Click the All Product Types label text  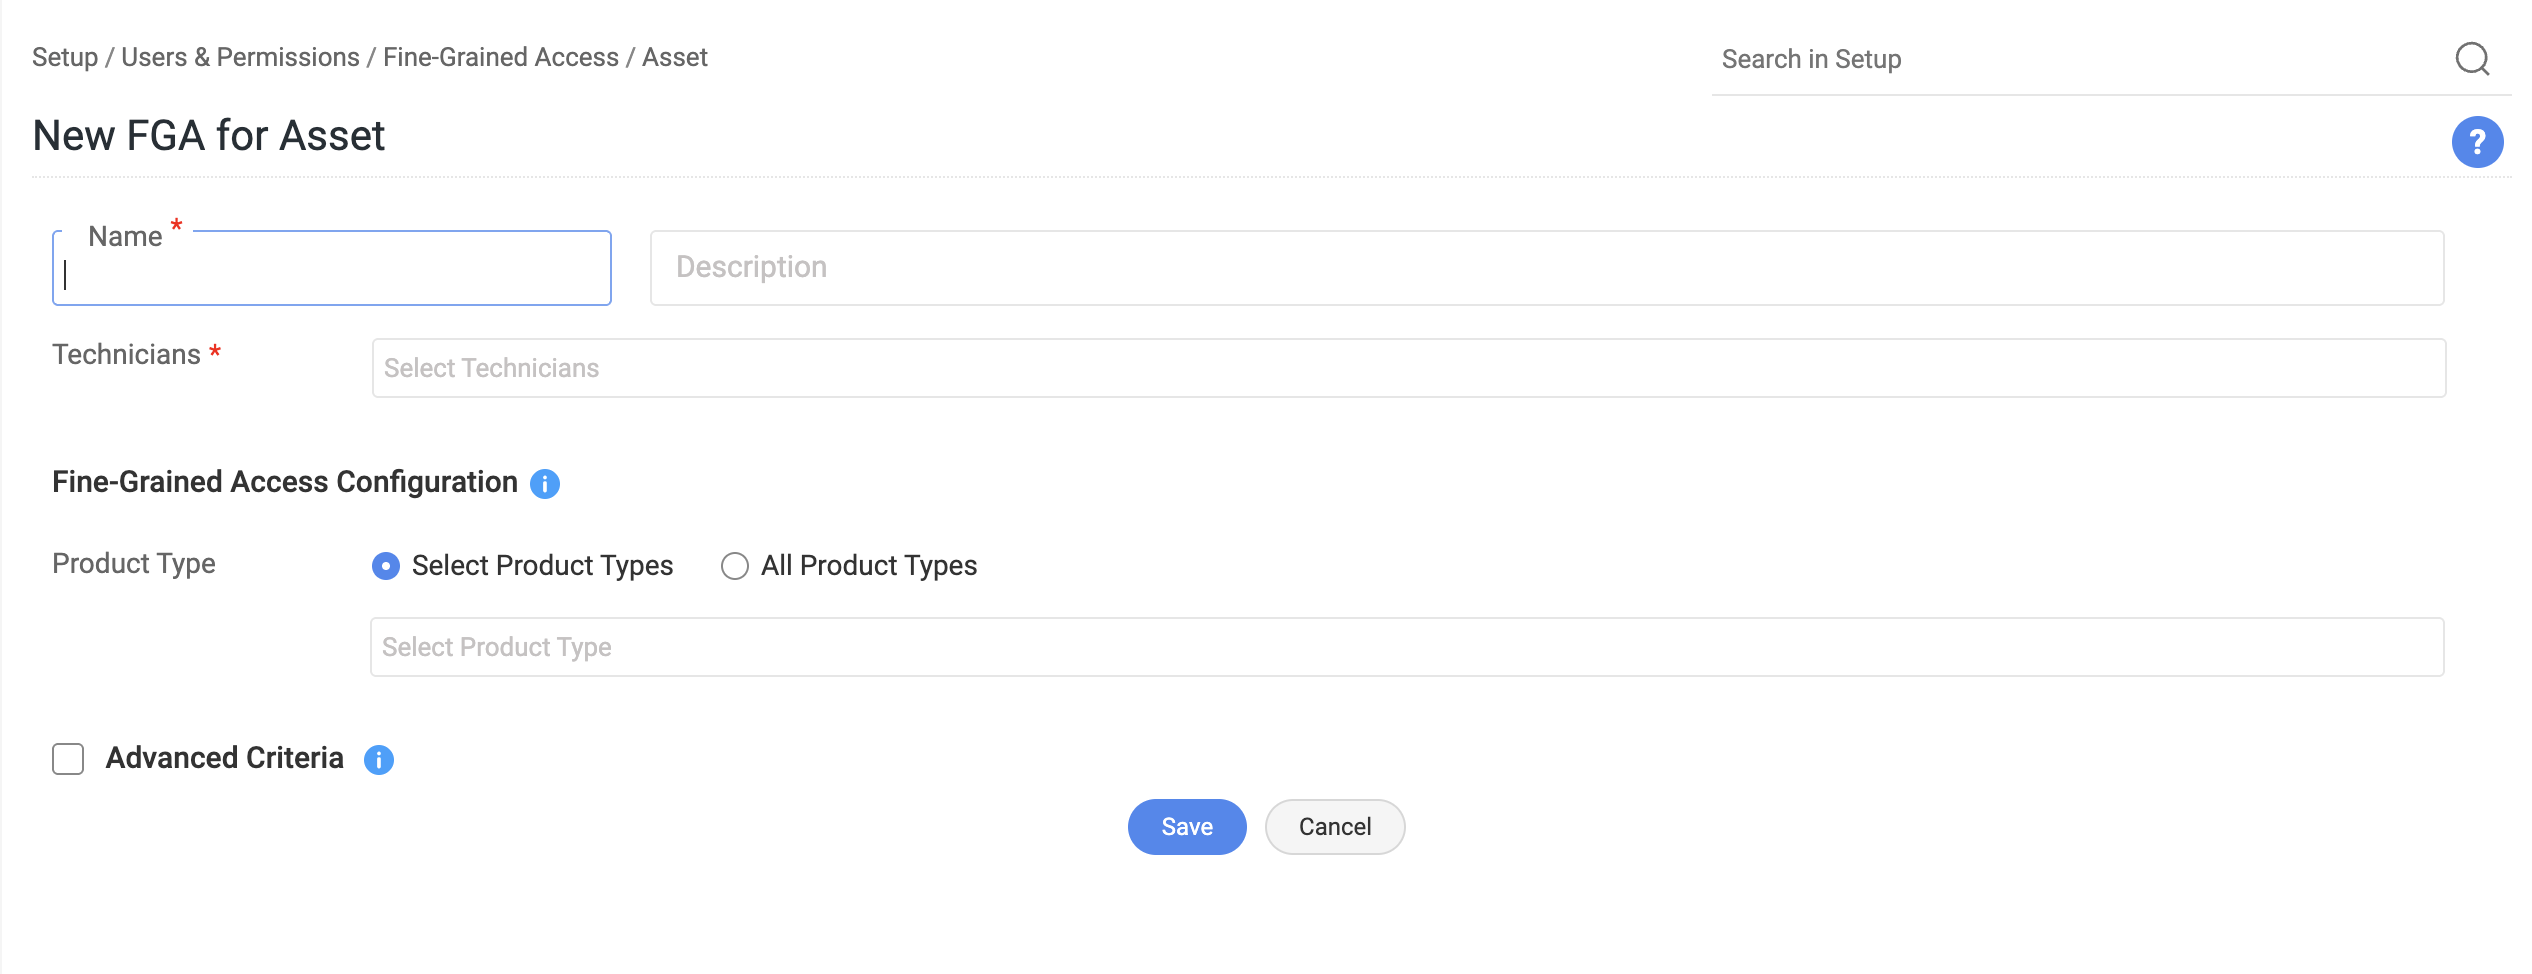[x=869, y=566]
